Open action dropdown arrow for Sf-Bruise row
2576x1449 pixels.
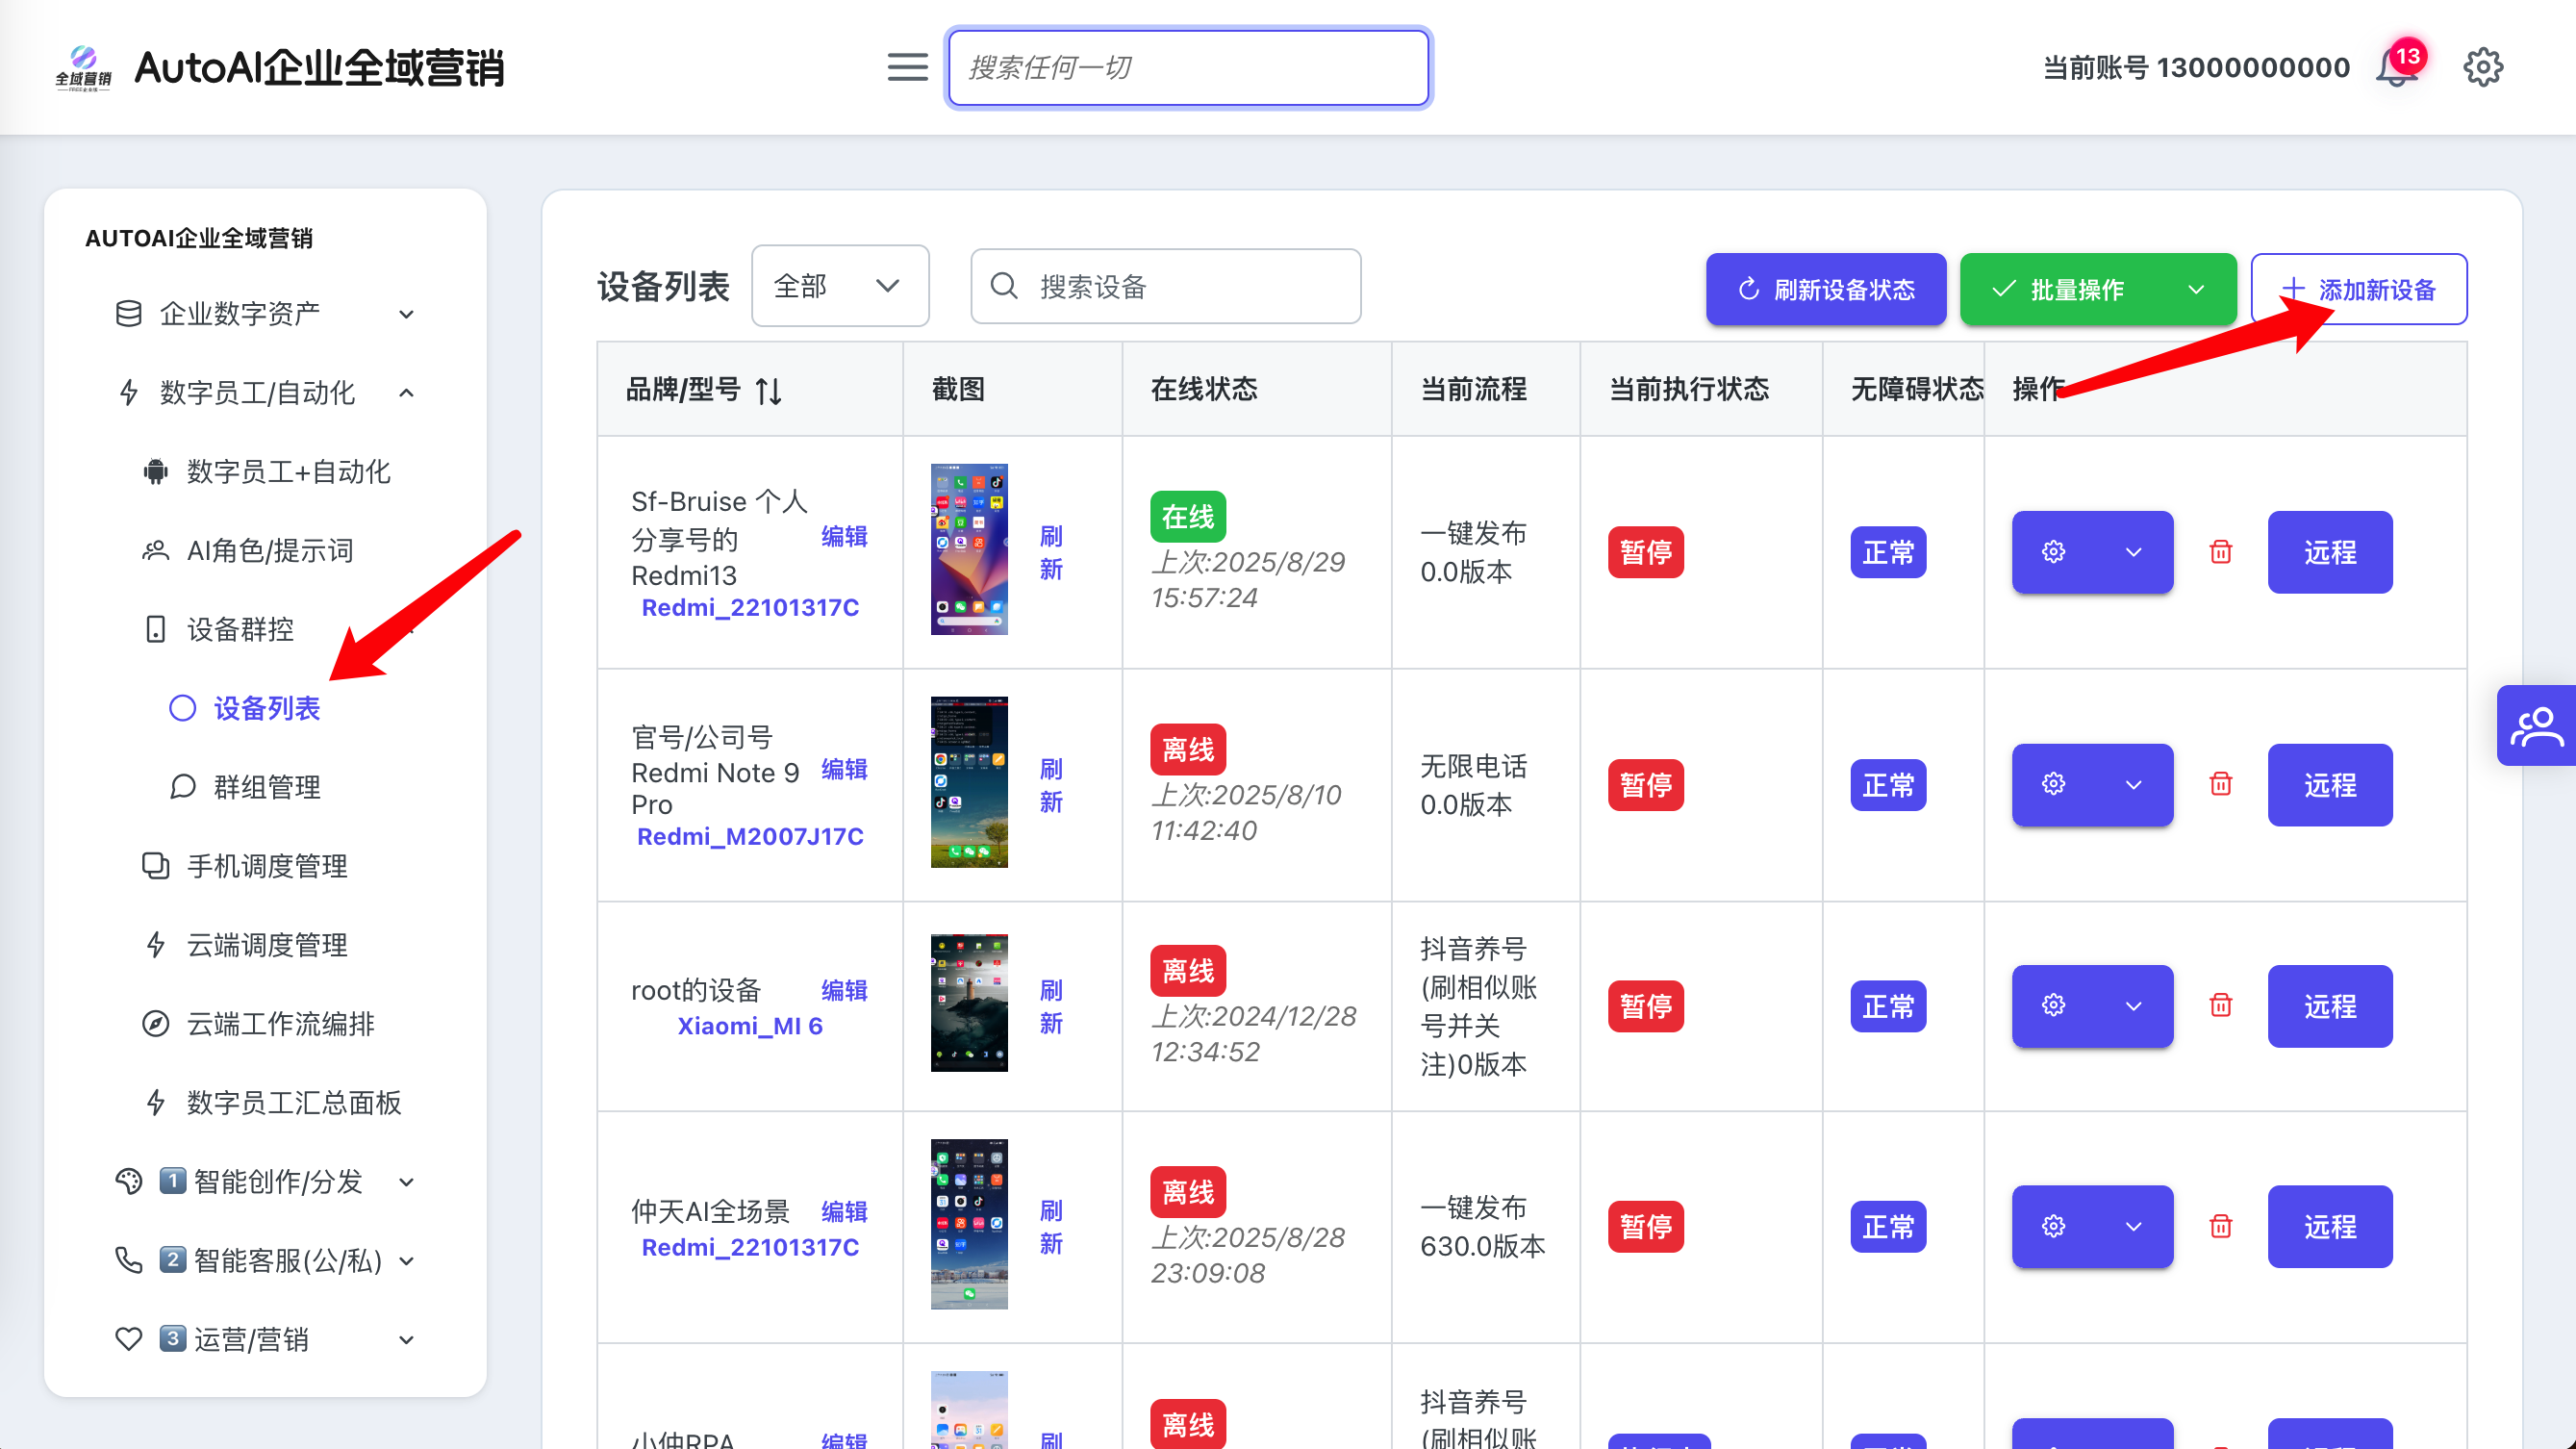pyautogui.click(x=2133, y=552)
